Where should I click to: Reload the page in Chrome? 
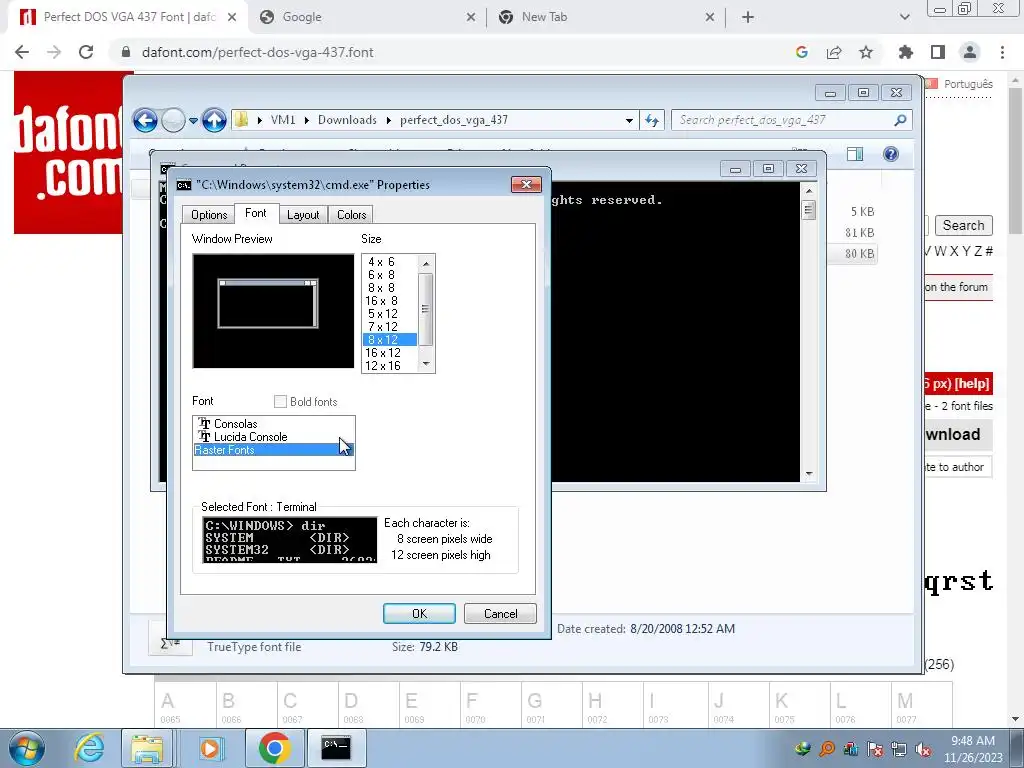point(86,52)
